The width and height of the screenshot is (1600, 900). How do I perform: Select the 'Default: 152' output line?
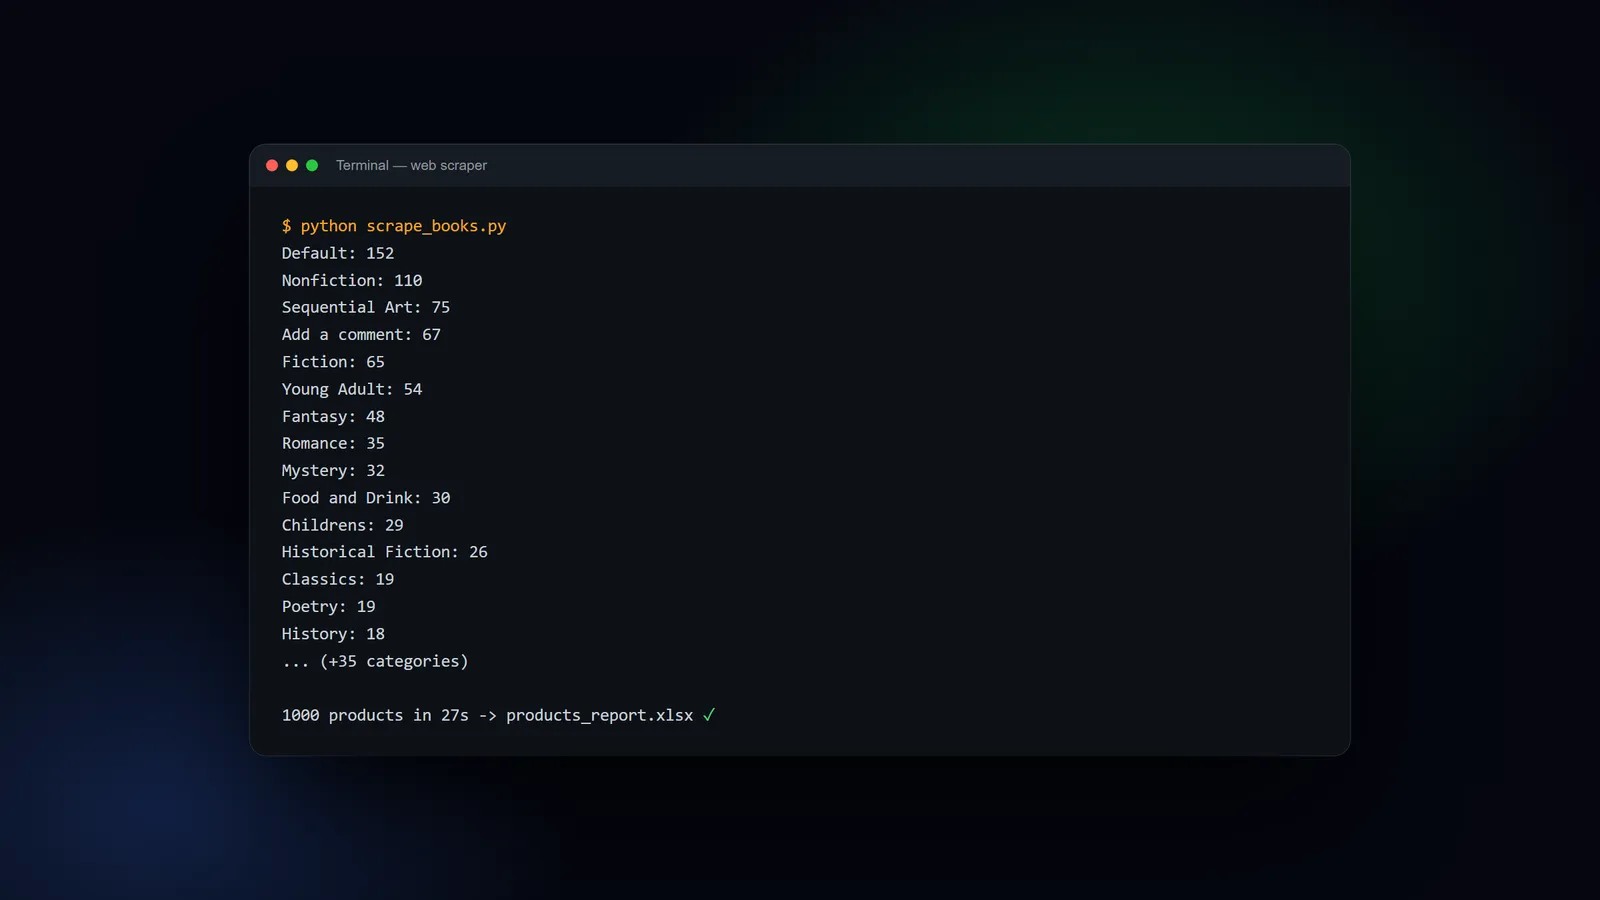coord(338,253)
